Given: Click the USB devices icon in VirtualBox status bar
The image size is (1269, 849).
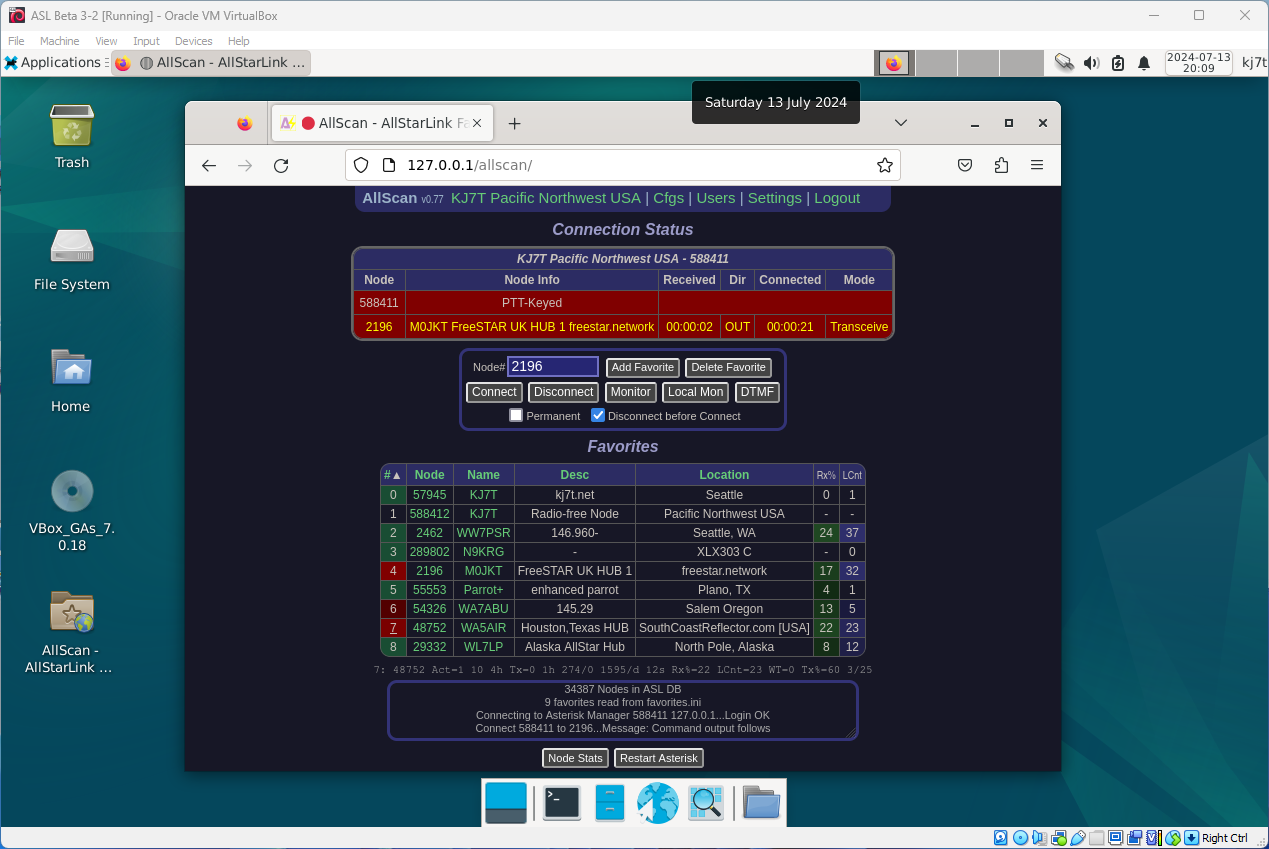Looking at the screenshot, I should tap(1078, 837).
